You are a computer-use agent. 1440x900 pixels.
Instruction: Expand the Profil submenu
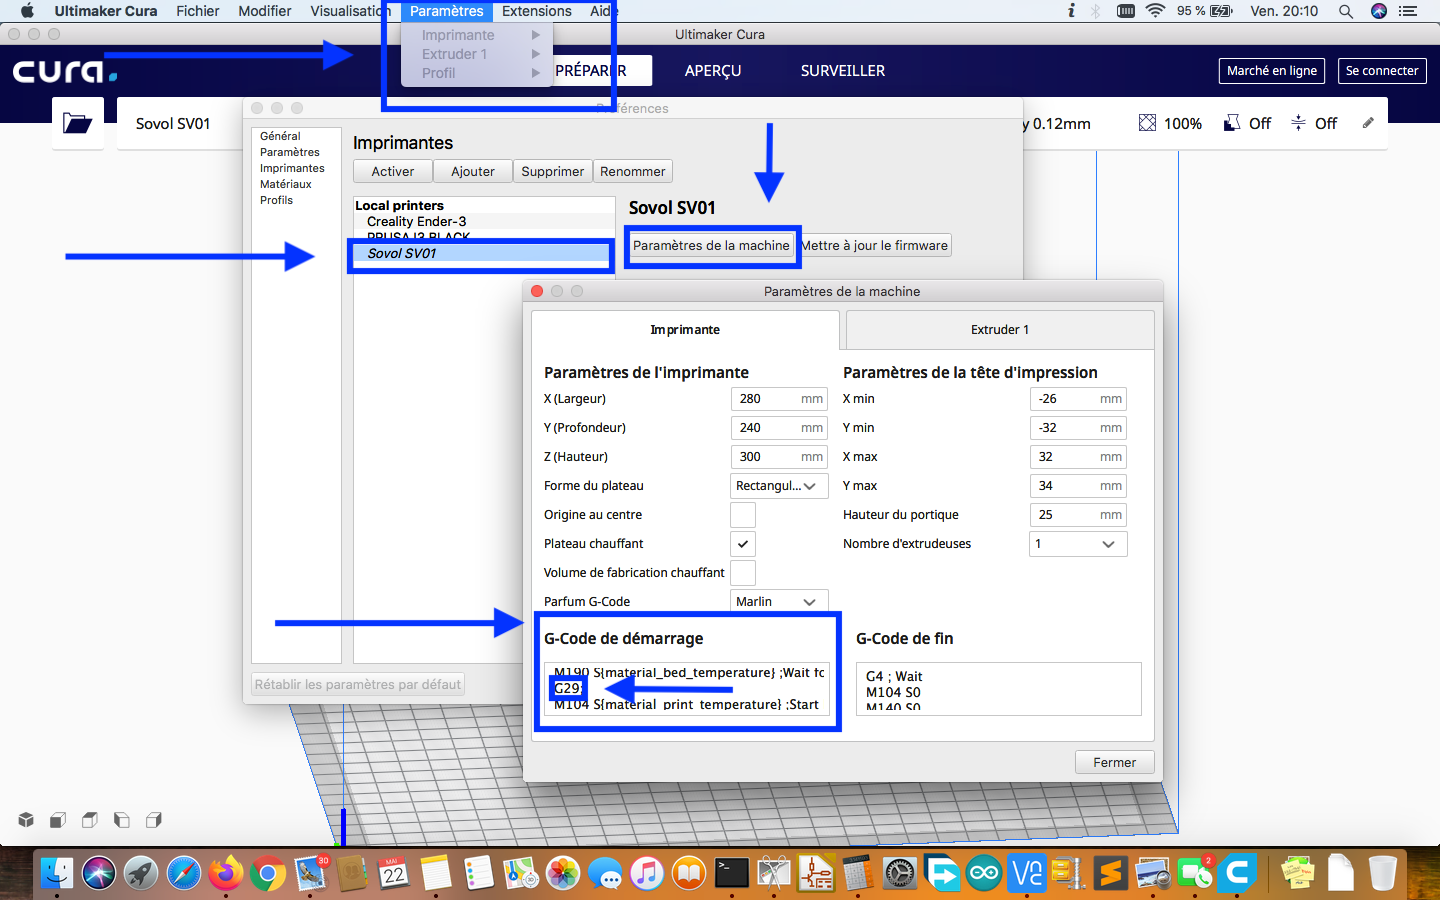point(476,73)
